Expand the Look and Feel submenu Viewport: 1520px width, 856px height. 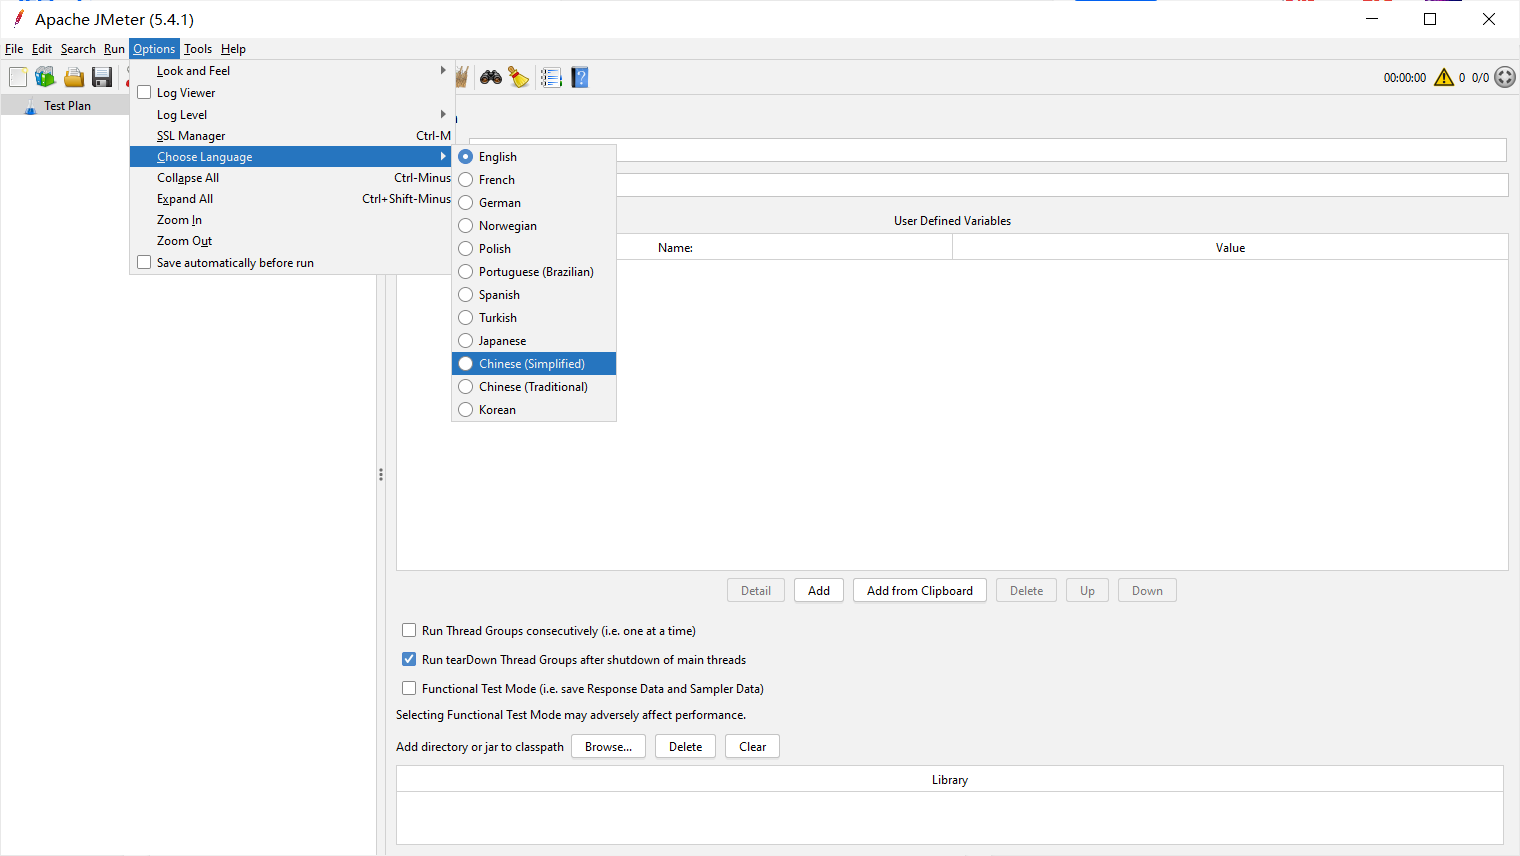291,71
